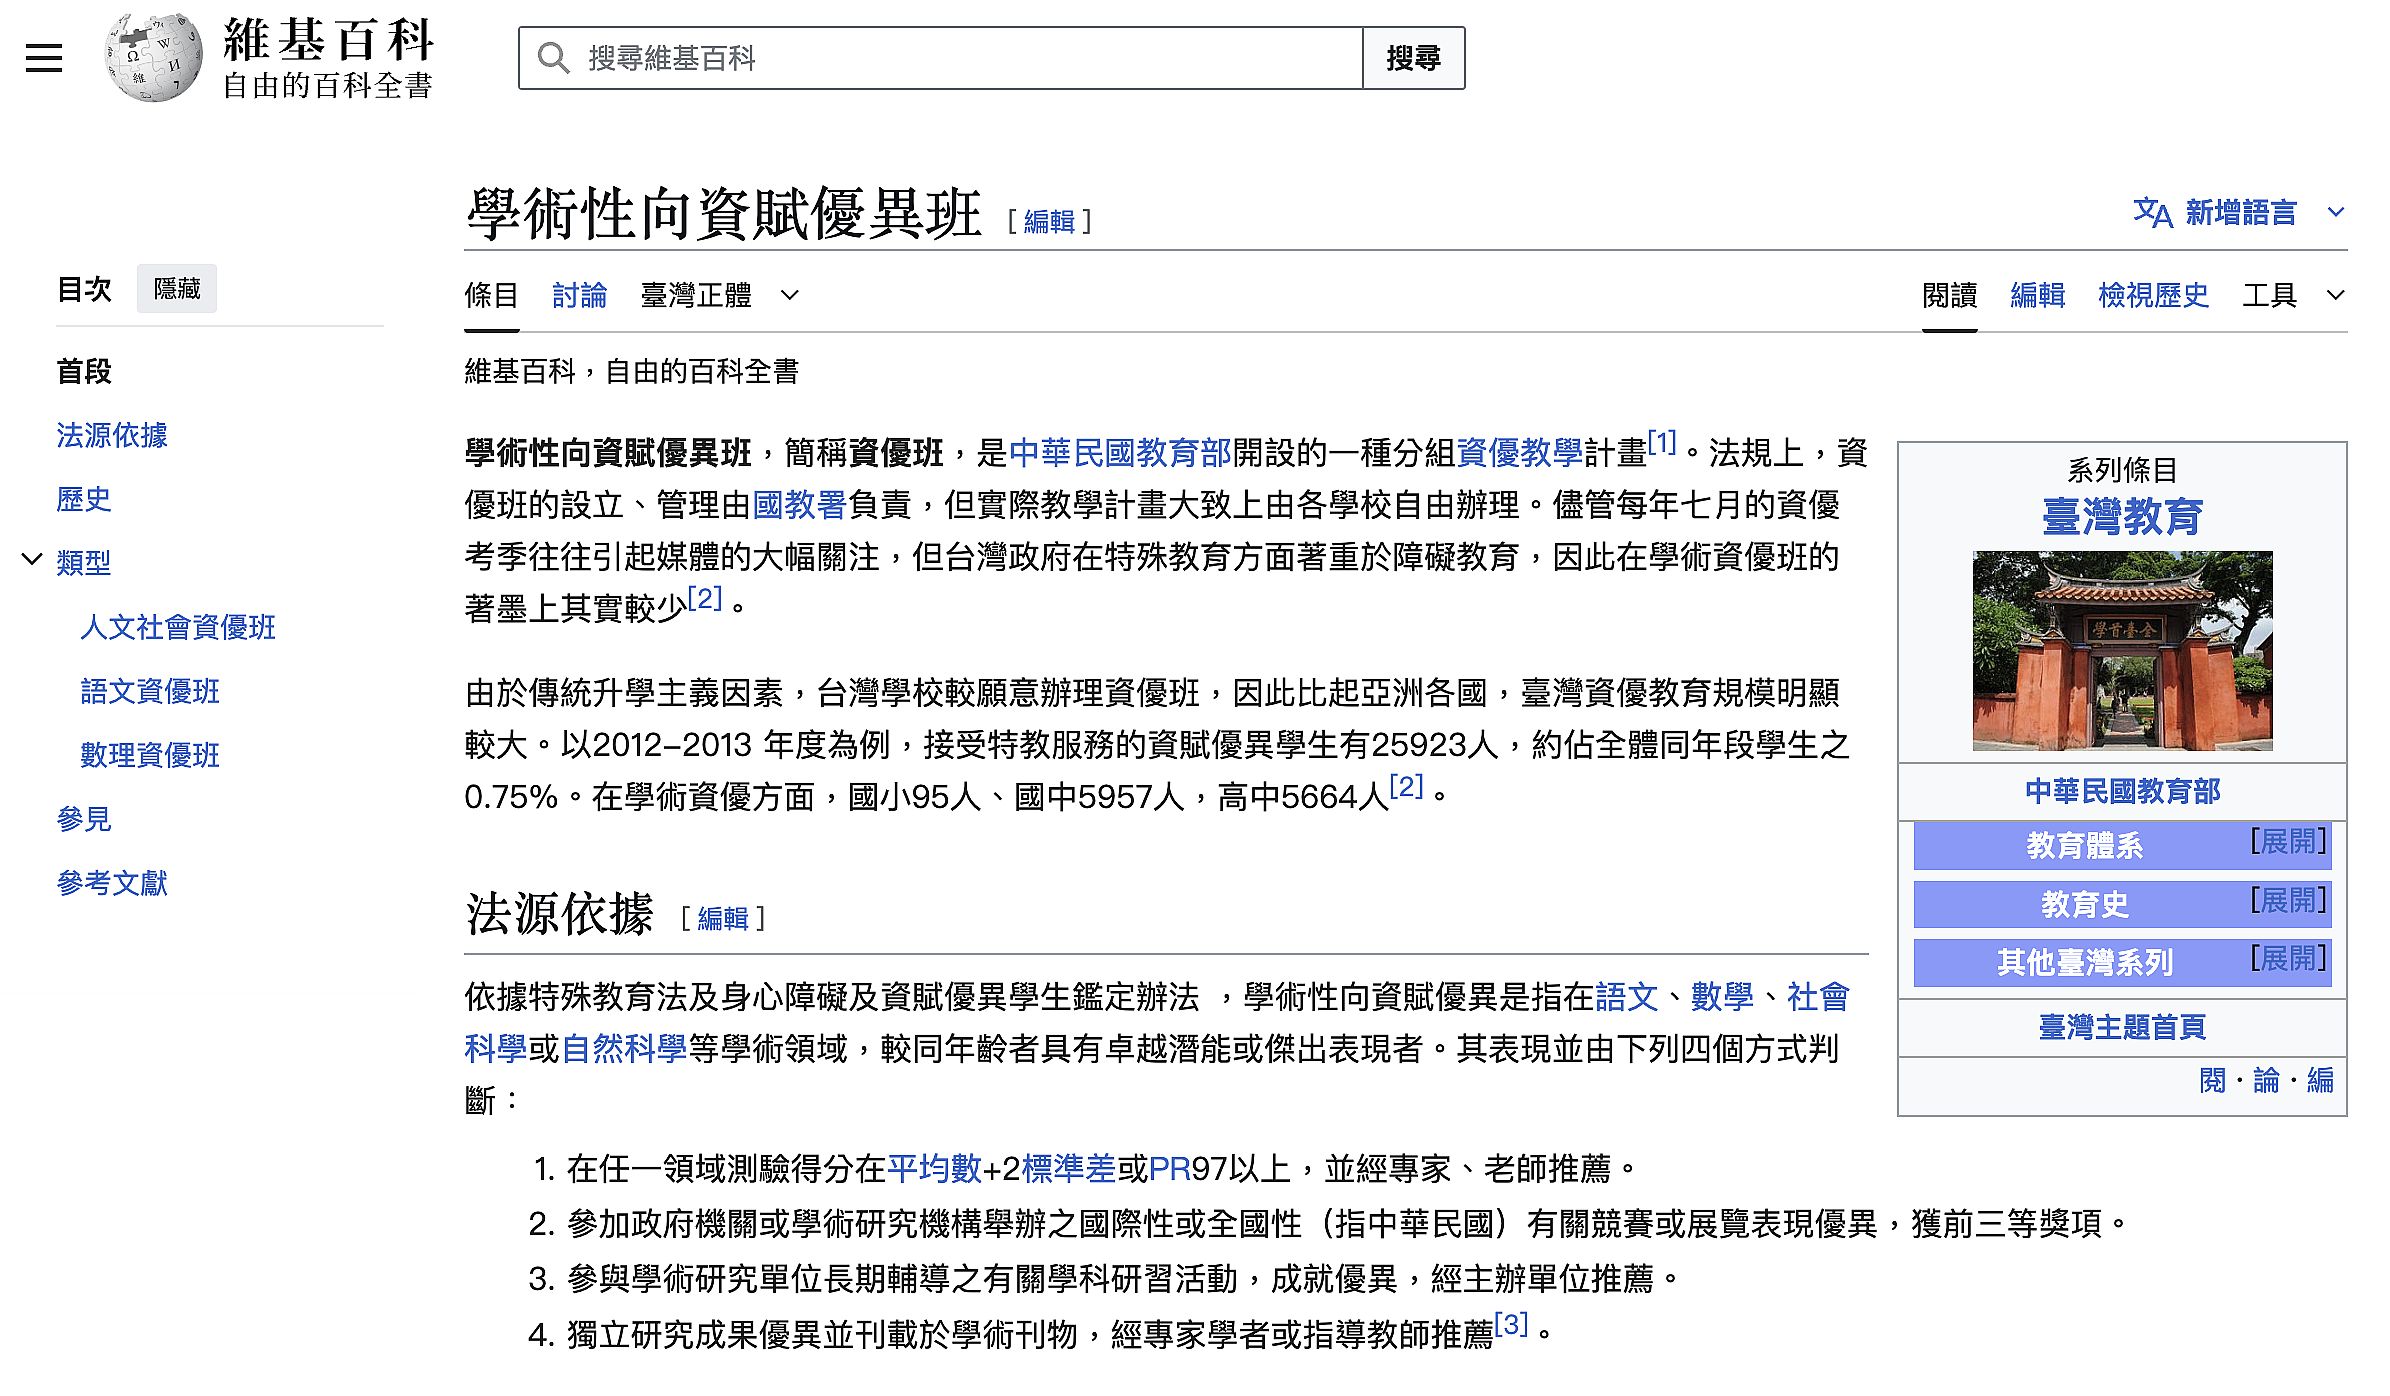The width and height of the screenshot is (2390, 1396).
Task: Collapse the 類型 section in contents
Action: [32, 560]
